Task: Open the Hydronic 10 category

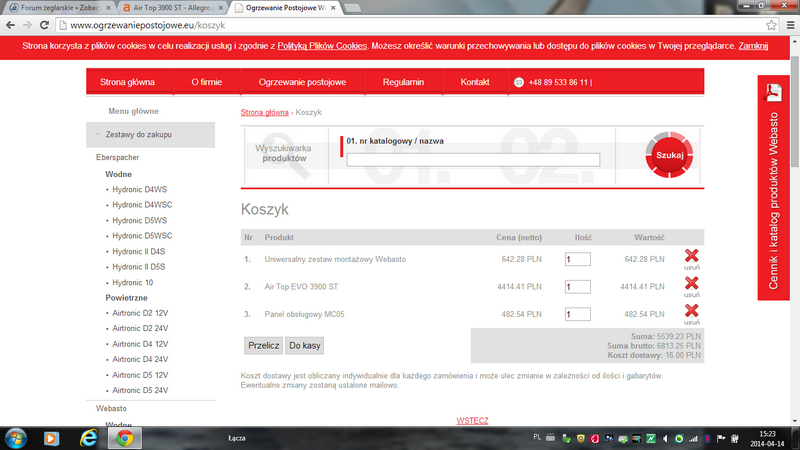Action: 132,283
